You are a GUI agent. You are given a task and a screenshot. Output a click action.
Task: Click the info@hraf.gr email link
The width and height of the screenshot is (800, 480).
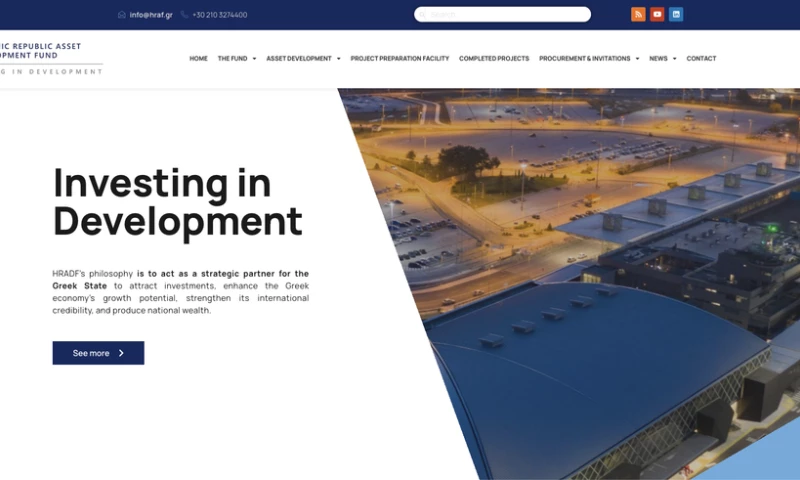pos(151,15)
